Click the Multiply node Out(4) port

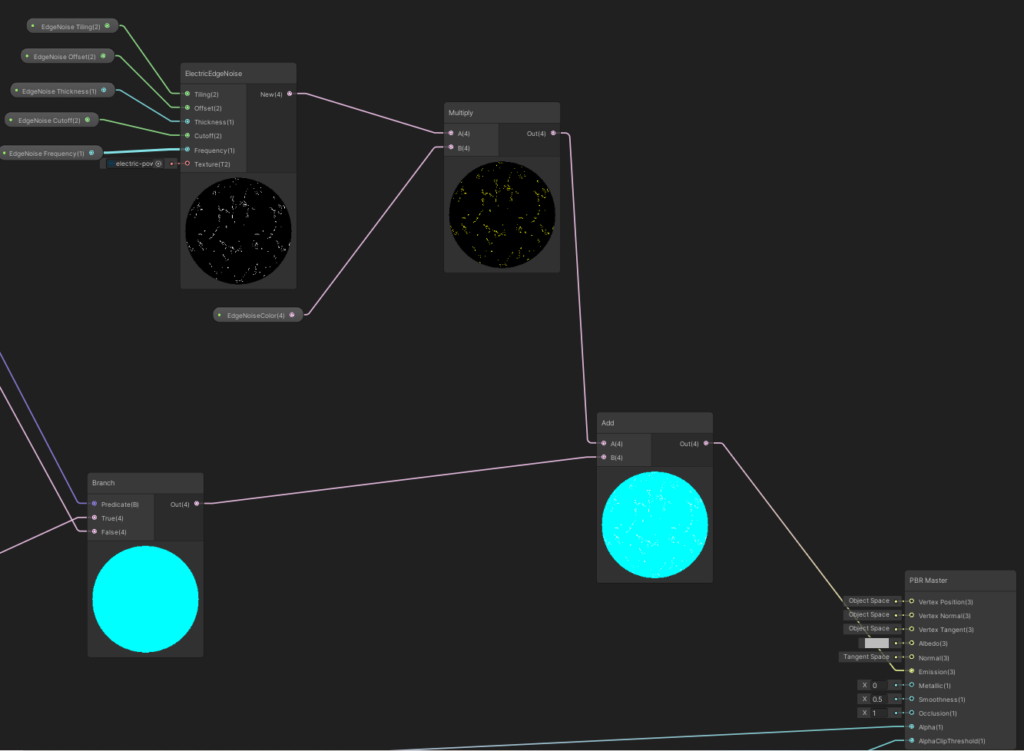point(566,133)
